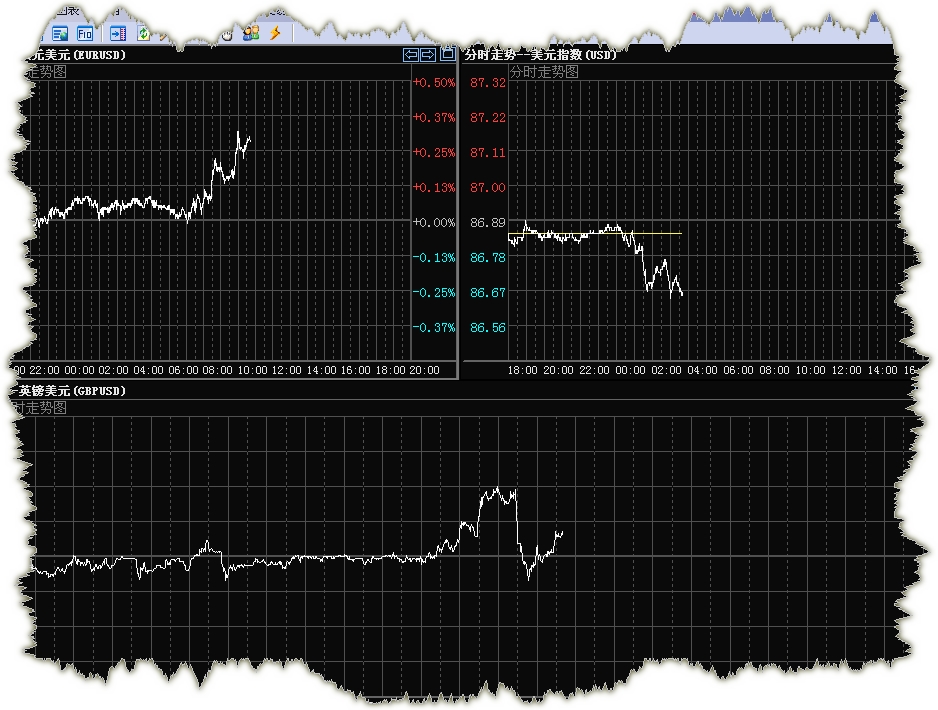Click the 87.32 price label
938x710 pixels.
point(488,83)
